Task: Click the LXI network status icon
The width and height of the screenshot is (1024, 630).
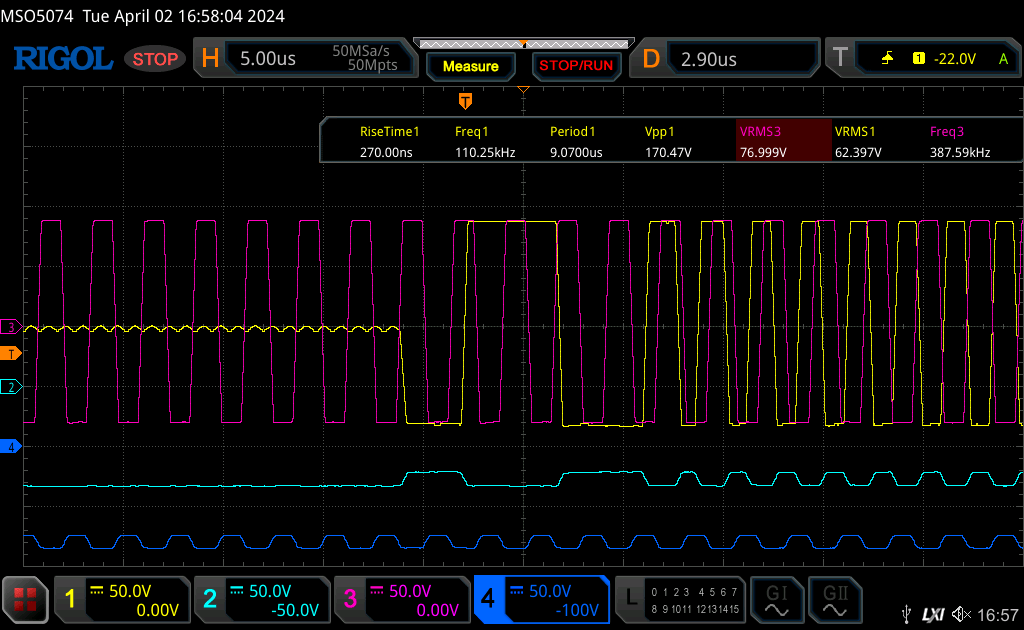Action: click(x=933, y=614)
